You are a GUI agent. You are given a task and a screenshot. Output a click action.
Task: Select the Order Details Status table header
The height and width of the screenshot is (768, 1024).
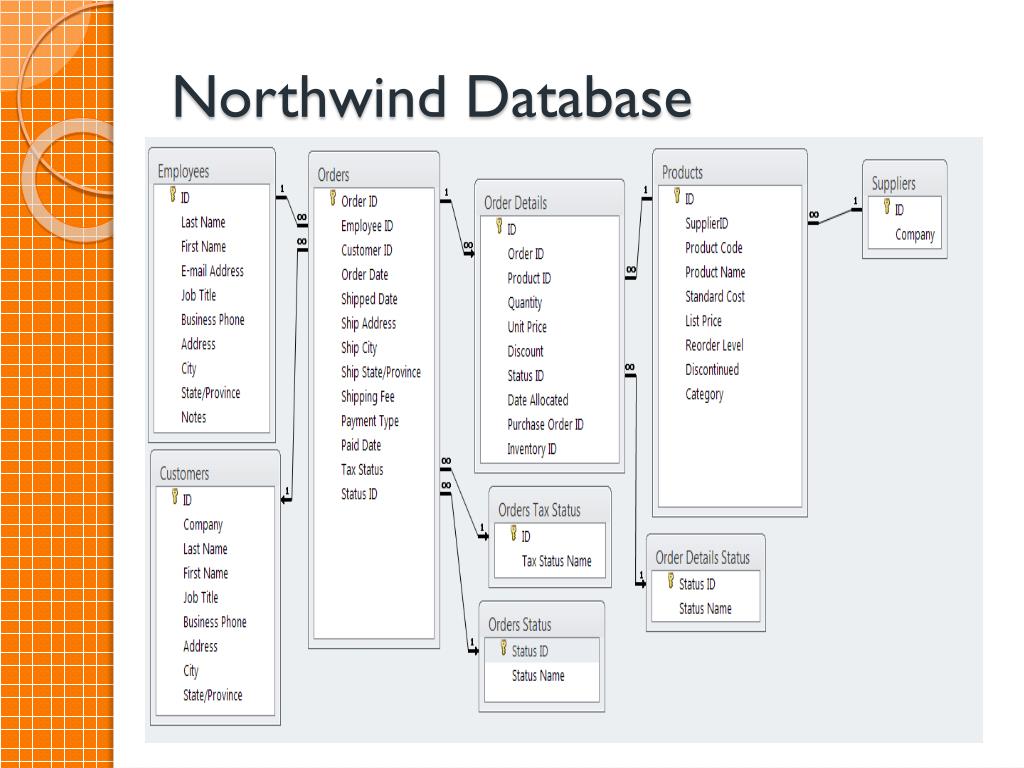tap(703, 558)
